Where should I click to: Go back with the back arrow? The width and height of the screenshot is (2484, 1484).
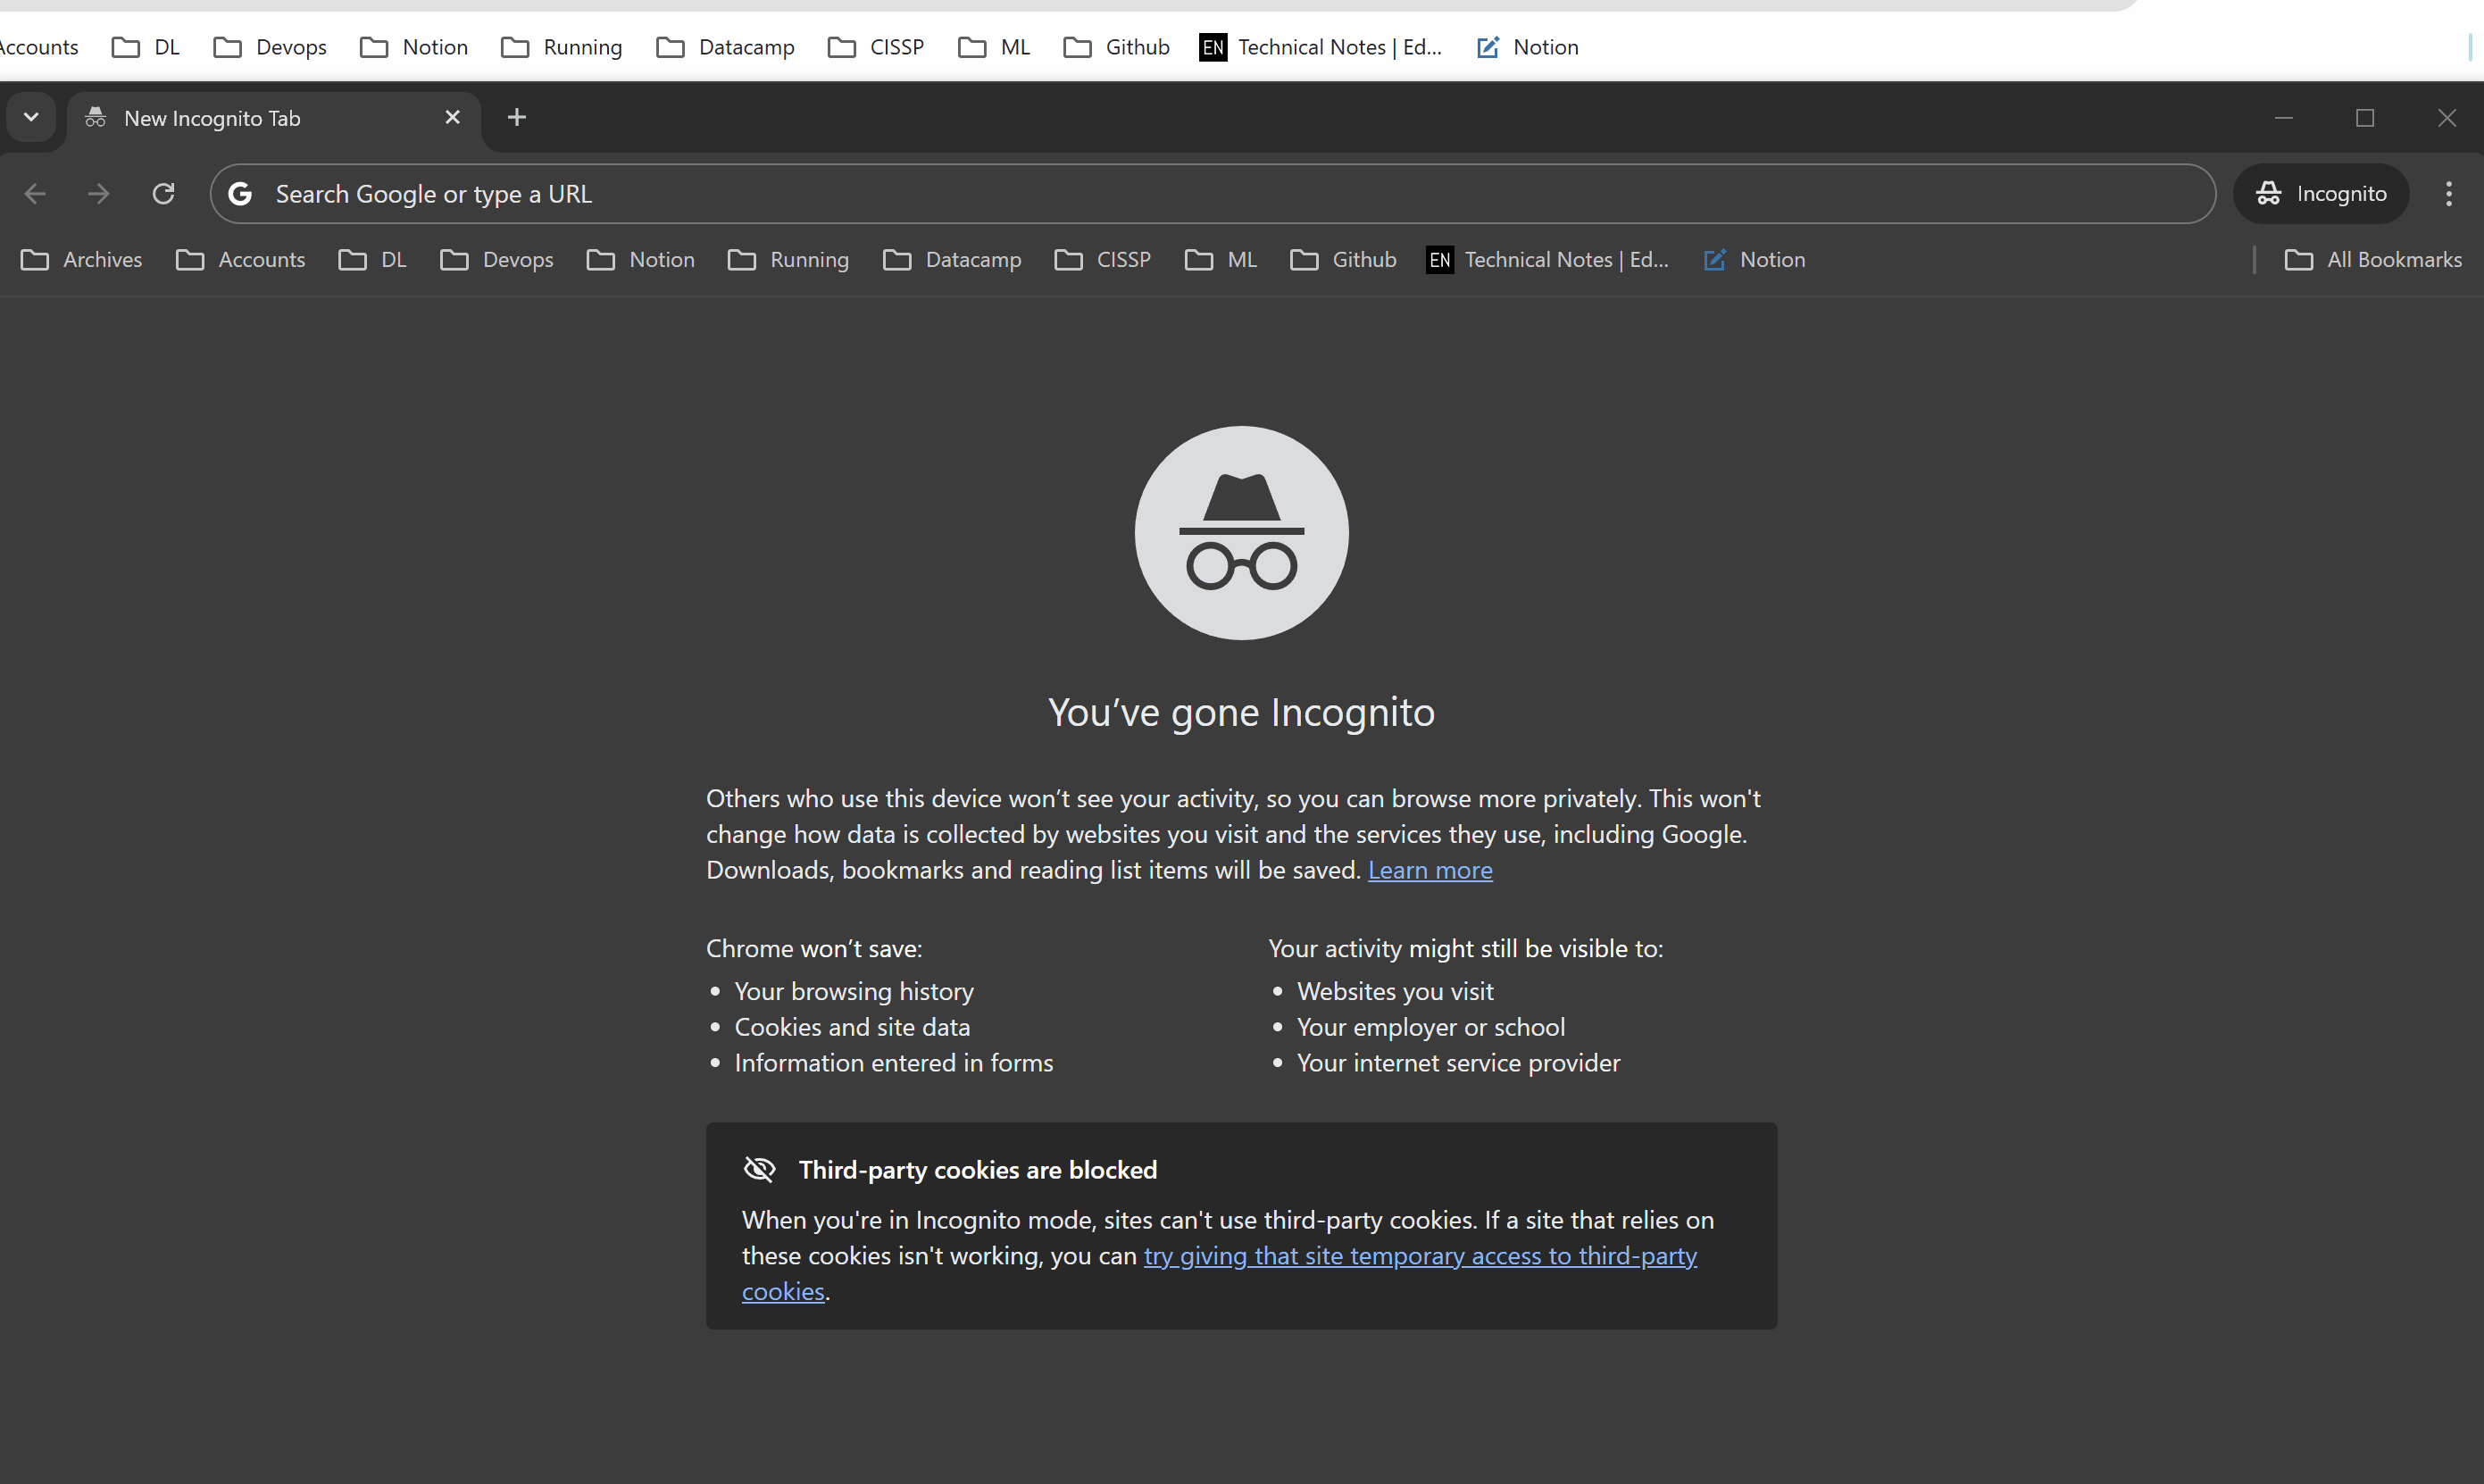click(x=35, y=194)
